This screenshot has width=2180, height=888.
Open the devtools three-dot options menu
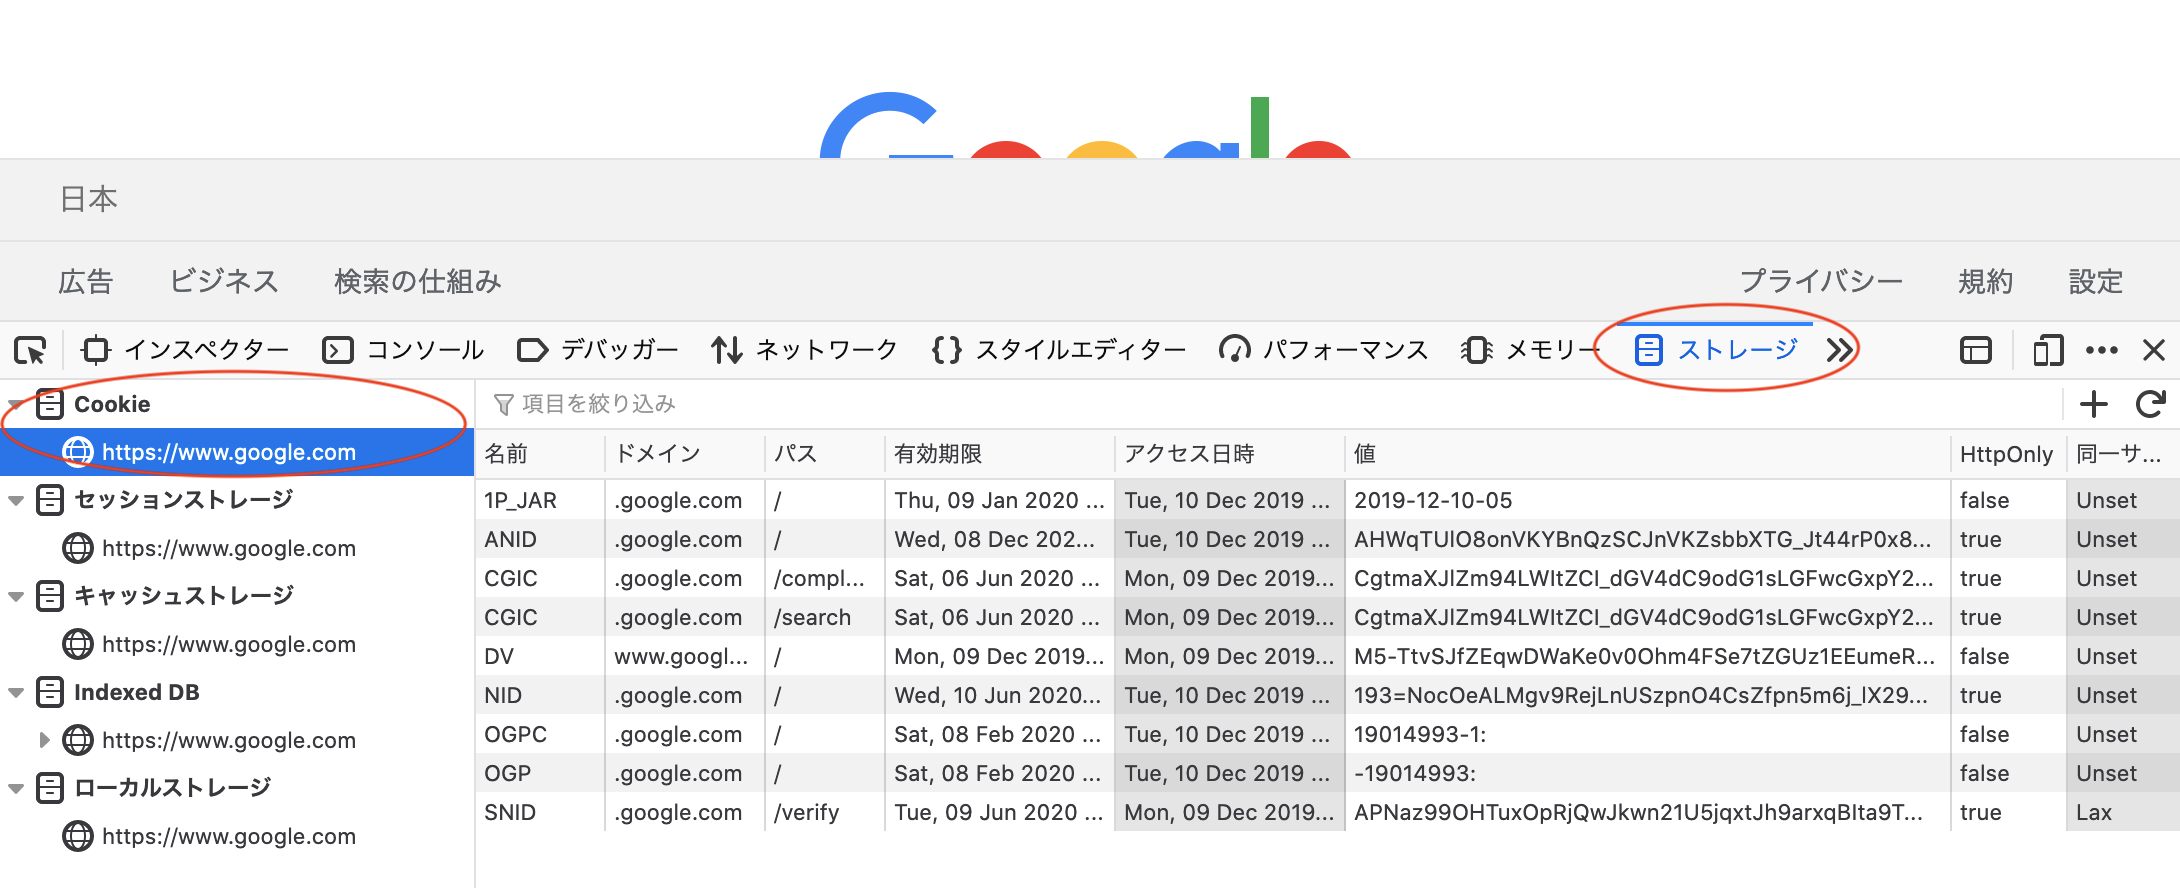[2101, 350]
